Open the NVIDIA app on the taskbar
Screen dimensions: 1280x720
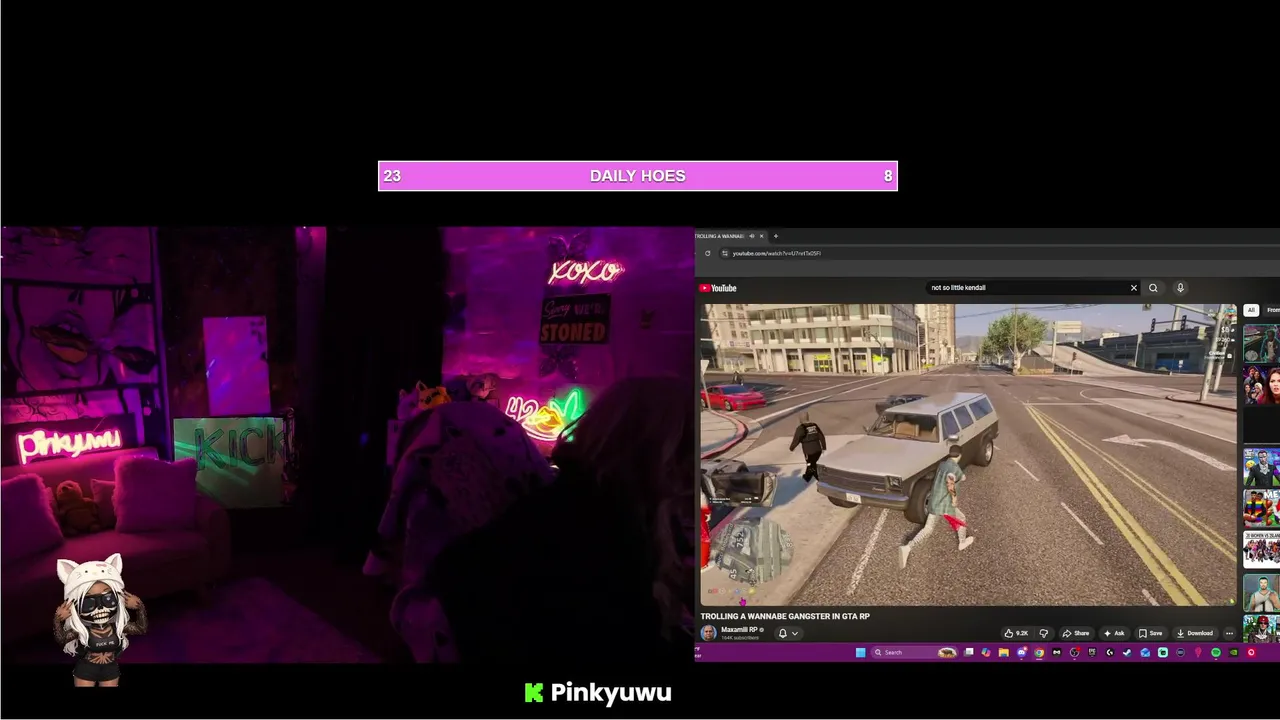pyautogui.click(x=1233, y=652)
